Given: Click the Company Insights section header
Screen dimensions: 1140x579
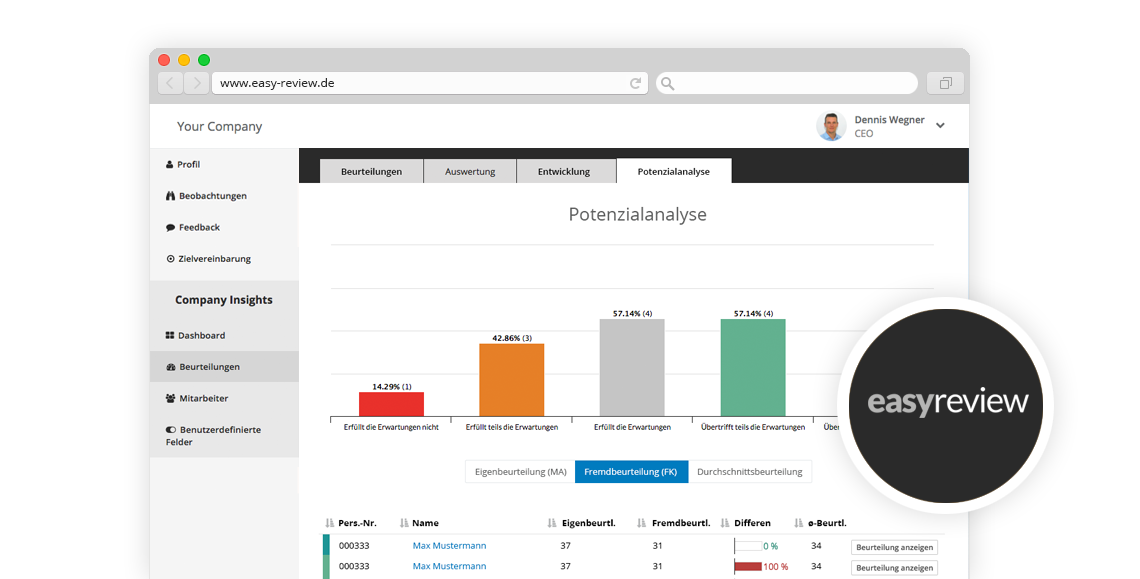Looking at the screenshot, I should [224, 300].
